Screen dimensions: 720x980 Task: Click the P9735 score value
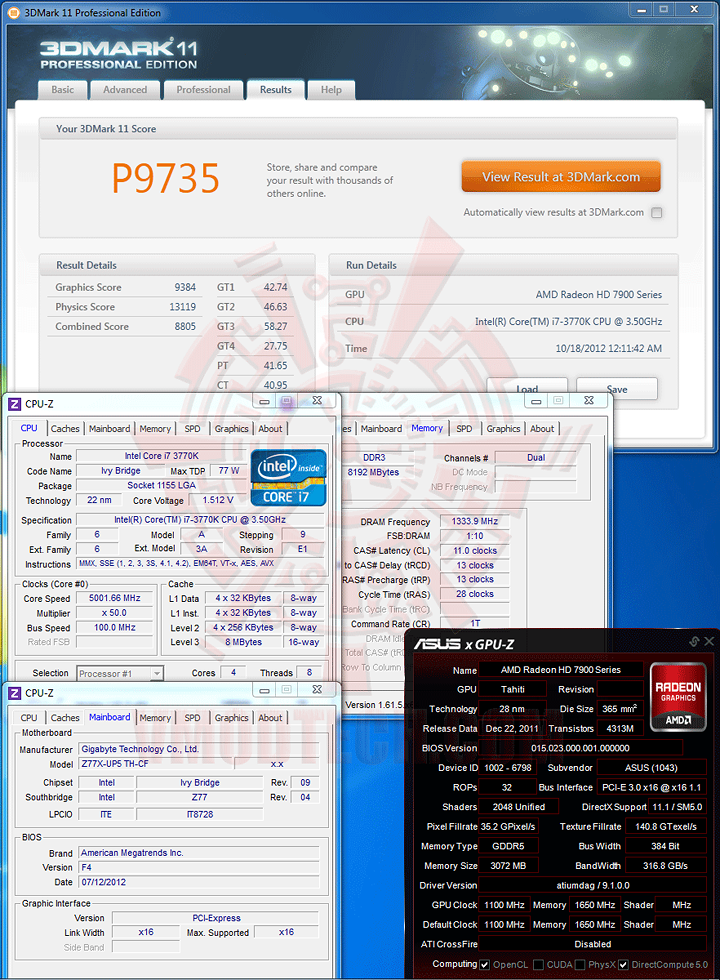[x=166, y=179]
